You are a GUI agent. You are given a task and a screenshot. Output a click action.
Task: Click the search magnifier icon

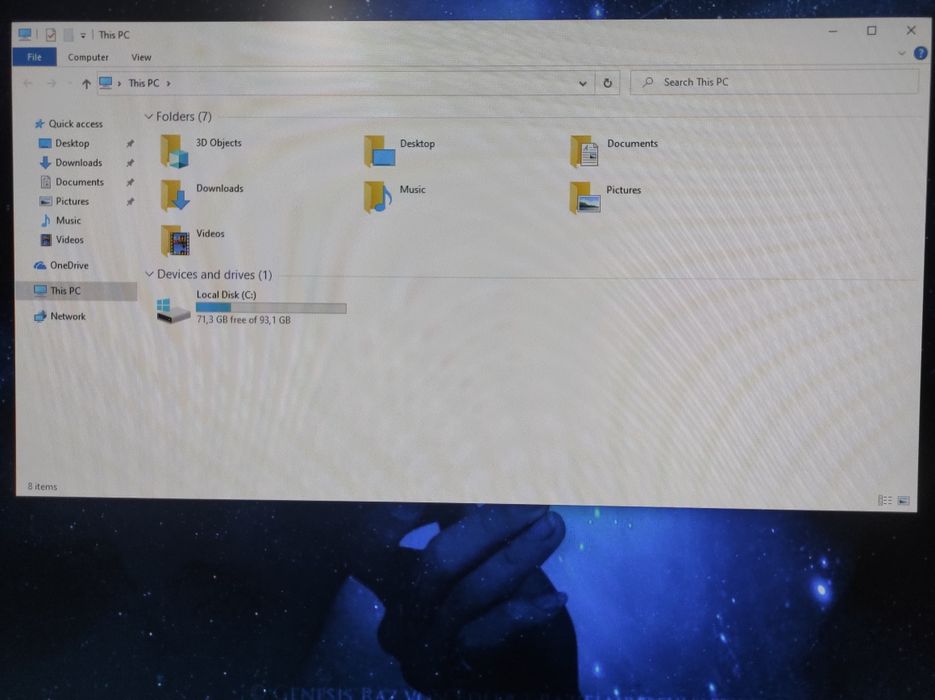coord(648,82)
